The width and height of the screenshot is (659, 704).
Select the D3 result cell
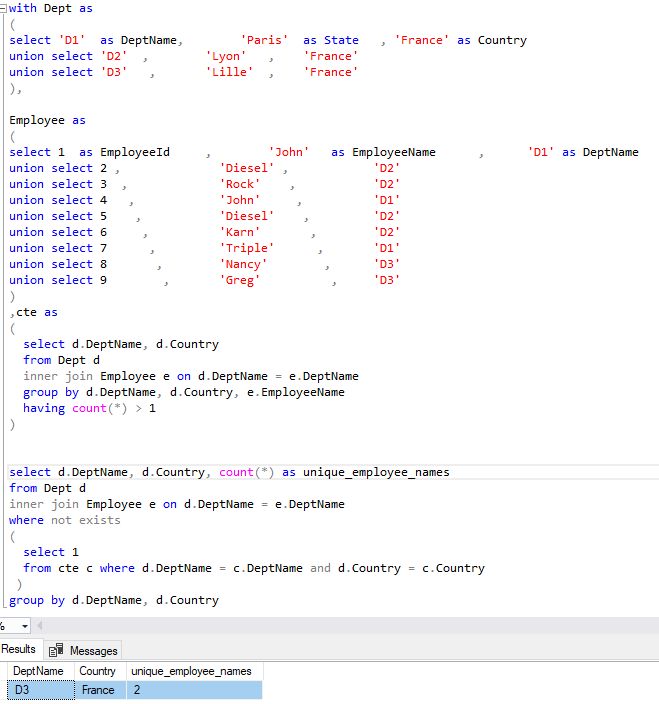click(41, 690)
